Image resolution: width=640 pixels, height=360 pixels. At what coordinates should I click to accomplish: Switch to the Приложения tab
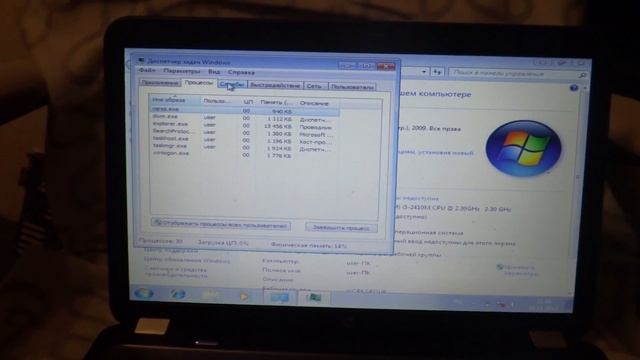[x=160, y=83]
